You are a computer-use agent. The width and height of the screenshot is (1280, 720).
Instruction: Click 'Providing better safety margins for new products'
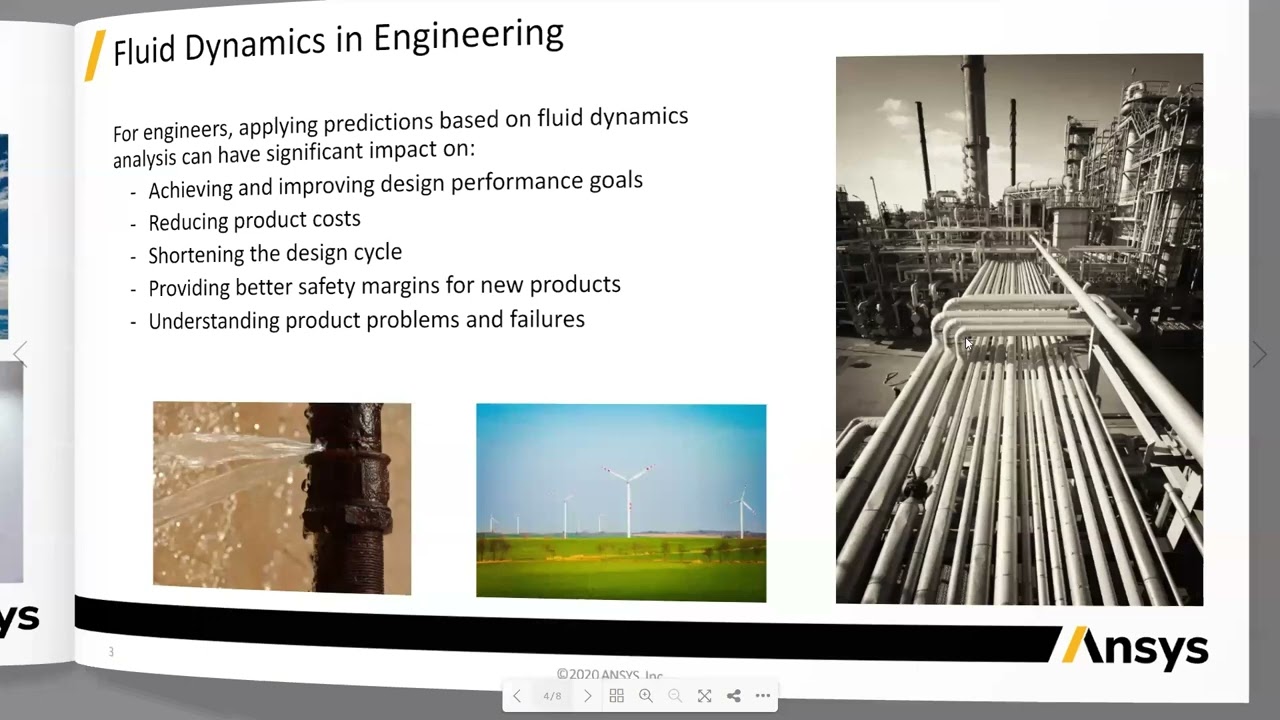[384, 286]
